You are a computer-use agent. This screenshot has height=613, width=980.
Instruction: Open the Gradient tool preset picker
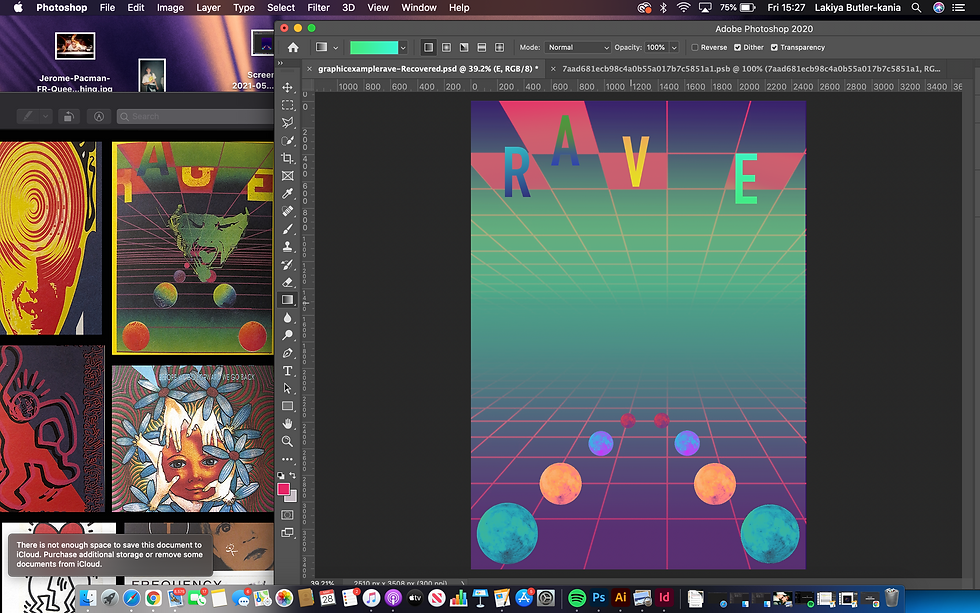(326, 47)
